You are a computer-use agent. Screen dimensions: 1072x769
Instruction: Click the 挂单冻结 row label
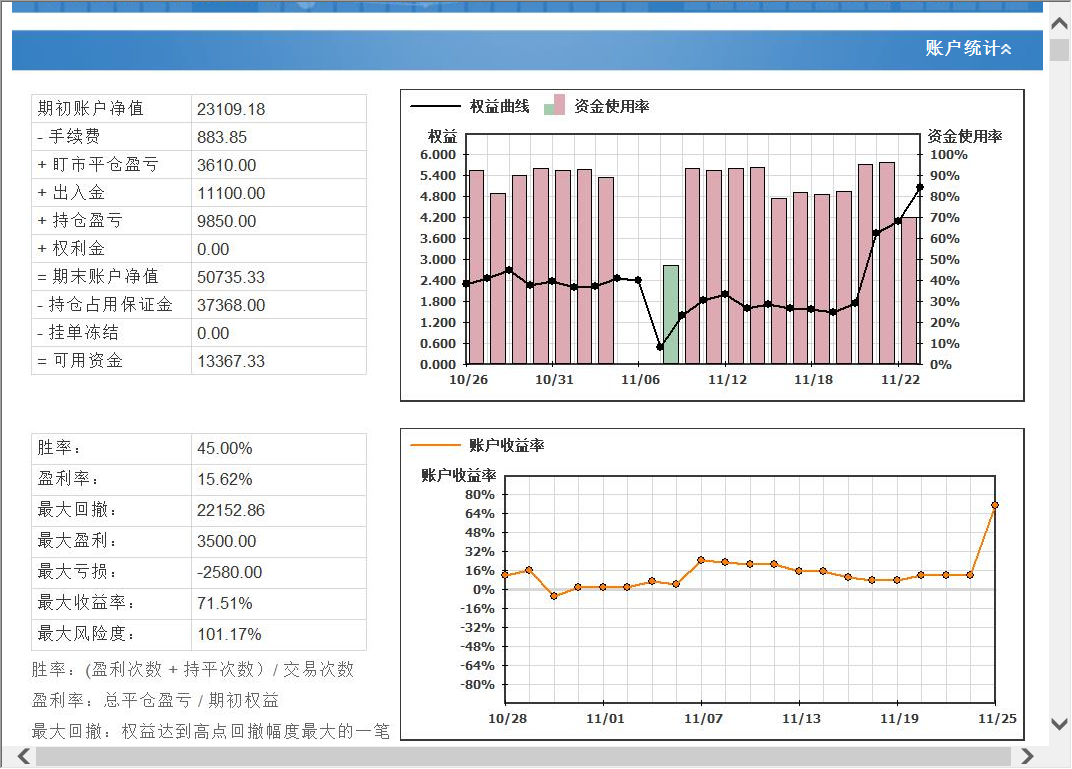[78, 333]
